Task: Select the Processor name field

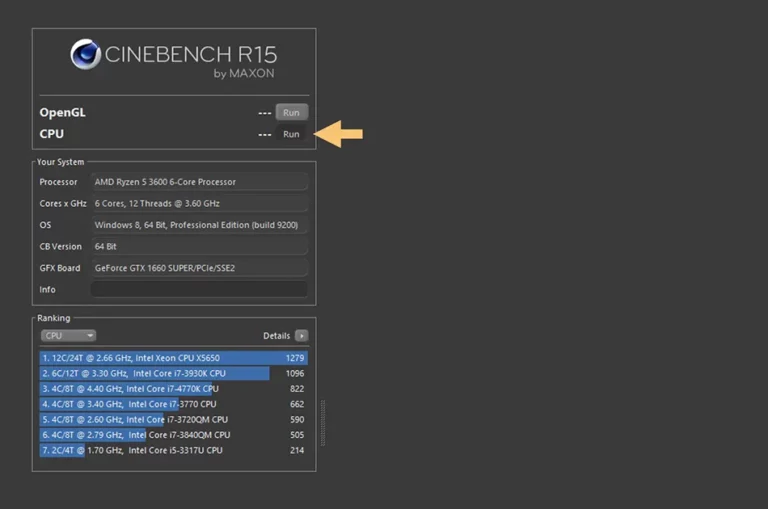Action: click(x=199, y=182)
